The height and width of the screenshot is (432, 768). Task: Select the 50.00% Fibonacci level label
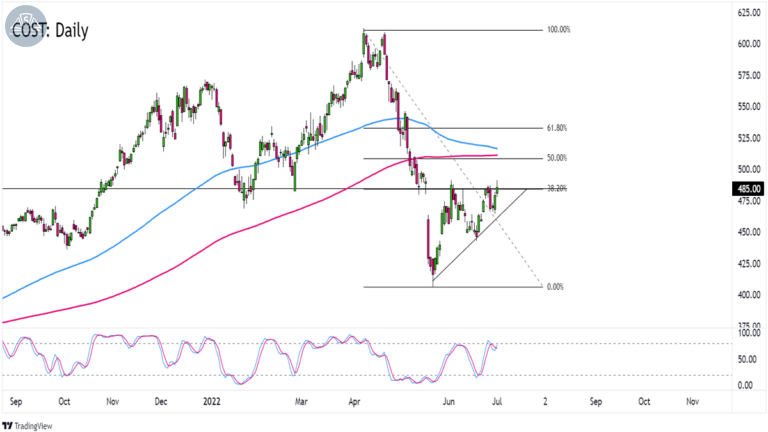(557, 158)
